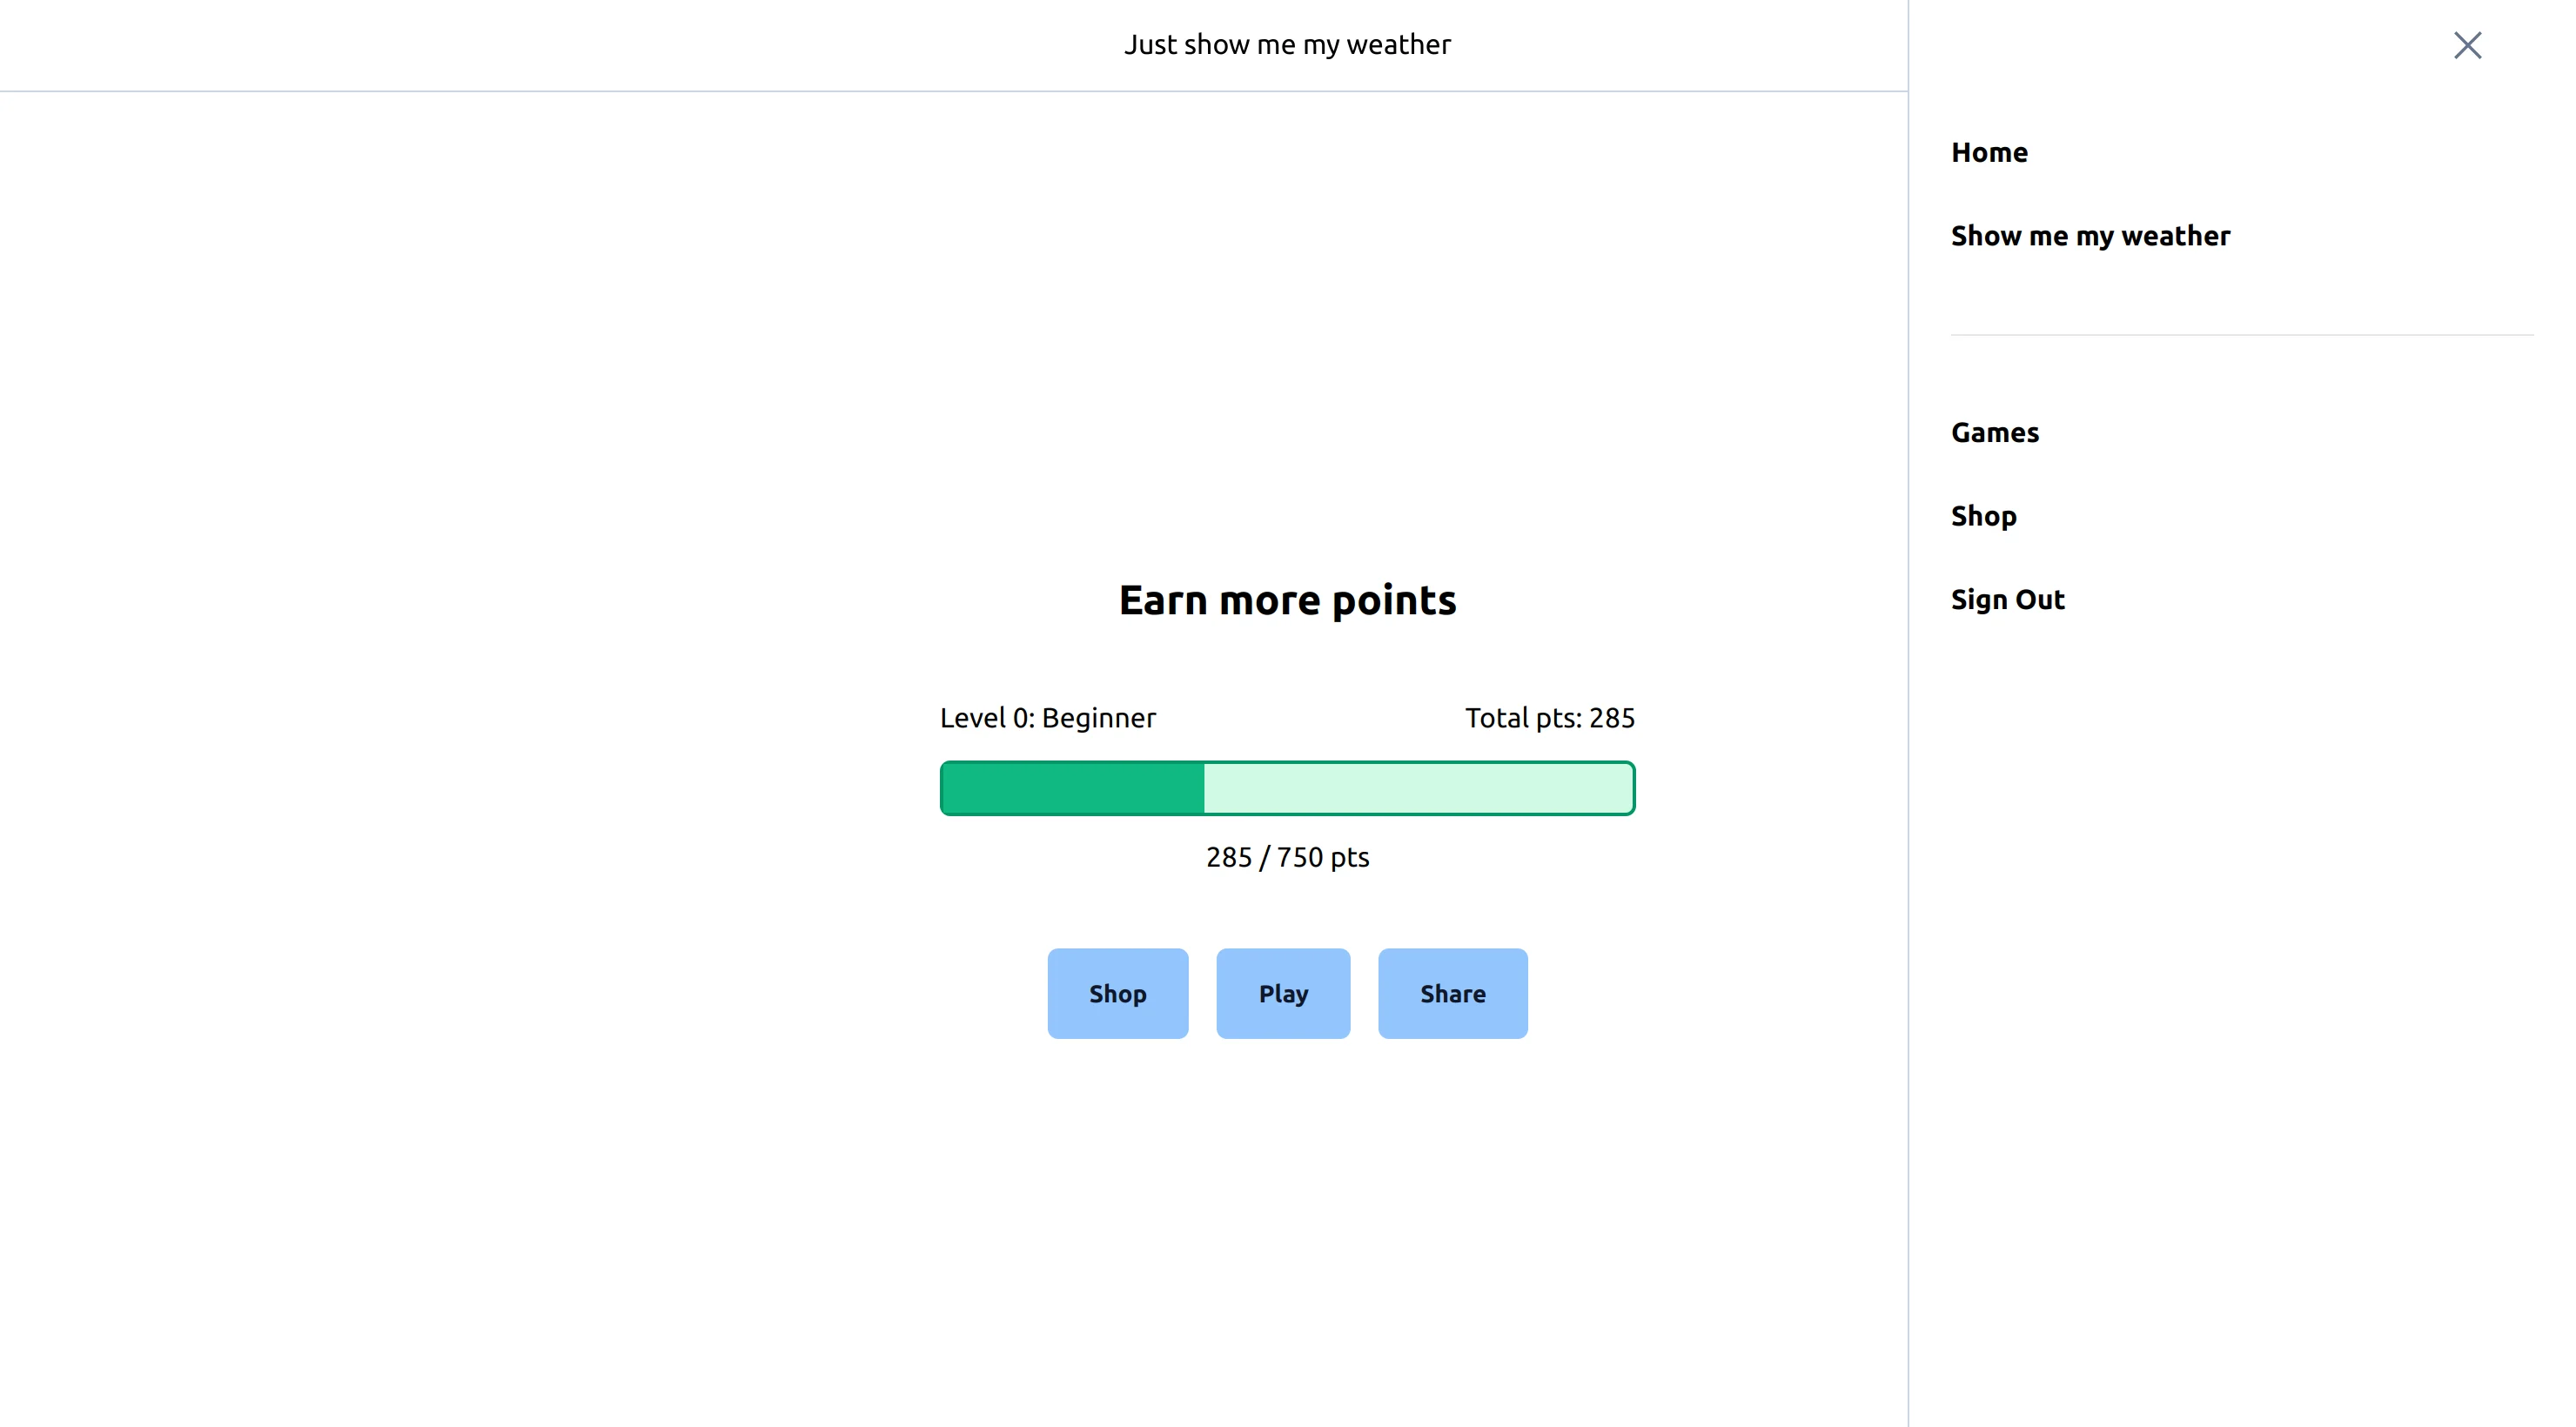
Task: Open Shop from the side navigation menu
Action: pyautogui.click(x=1983, y=516)
